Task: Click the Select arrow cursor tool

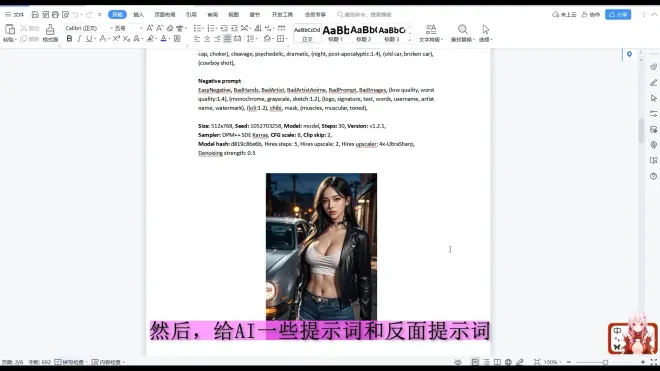Action: tap(485, 29)
